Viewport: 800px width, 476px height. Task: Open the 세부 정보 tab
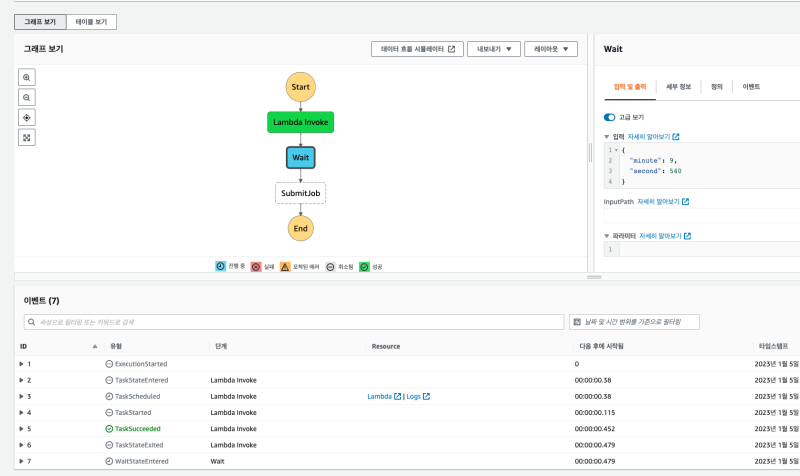tap(678, 87)
